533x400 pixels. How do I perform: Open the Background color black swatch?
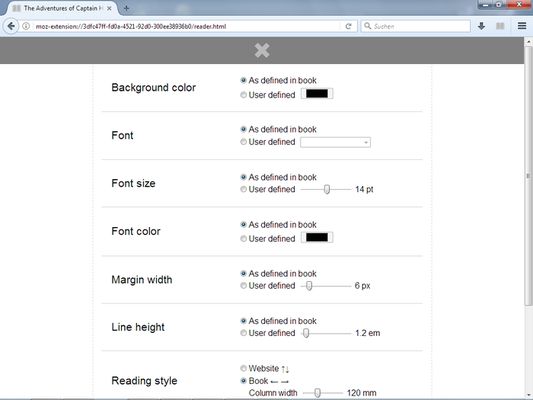click(x=317, y=94)
